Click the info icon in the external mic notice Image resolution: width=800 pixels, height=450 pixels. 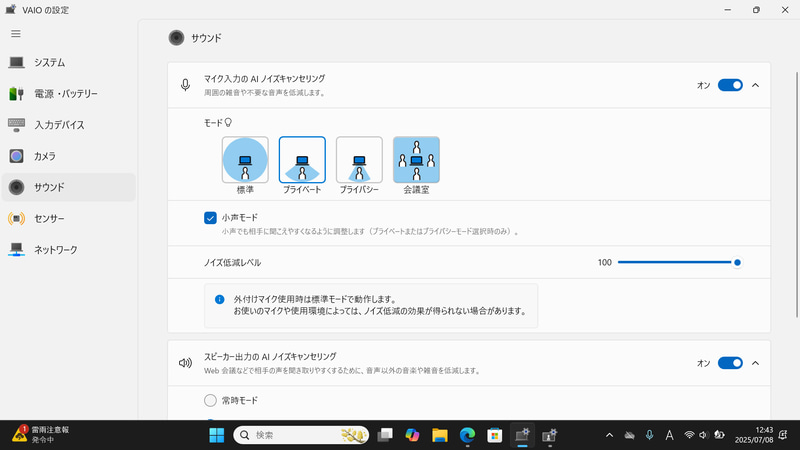(x=219, y=299)
